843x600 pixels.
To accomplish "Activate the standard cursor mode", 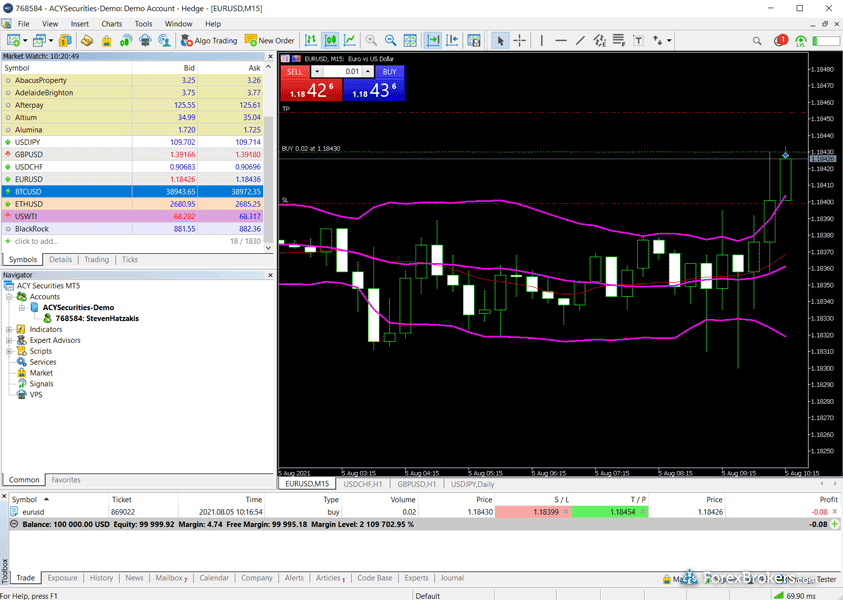I will pos(500,40).
